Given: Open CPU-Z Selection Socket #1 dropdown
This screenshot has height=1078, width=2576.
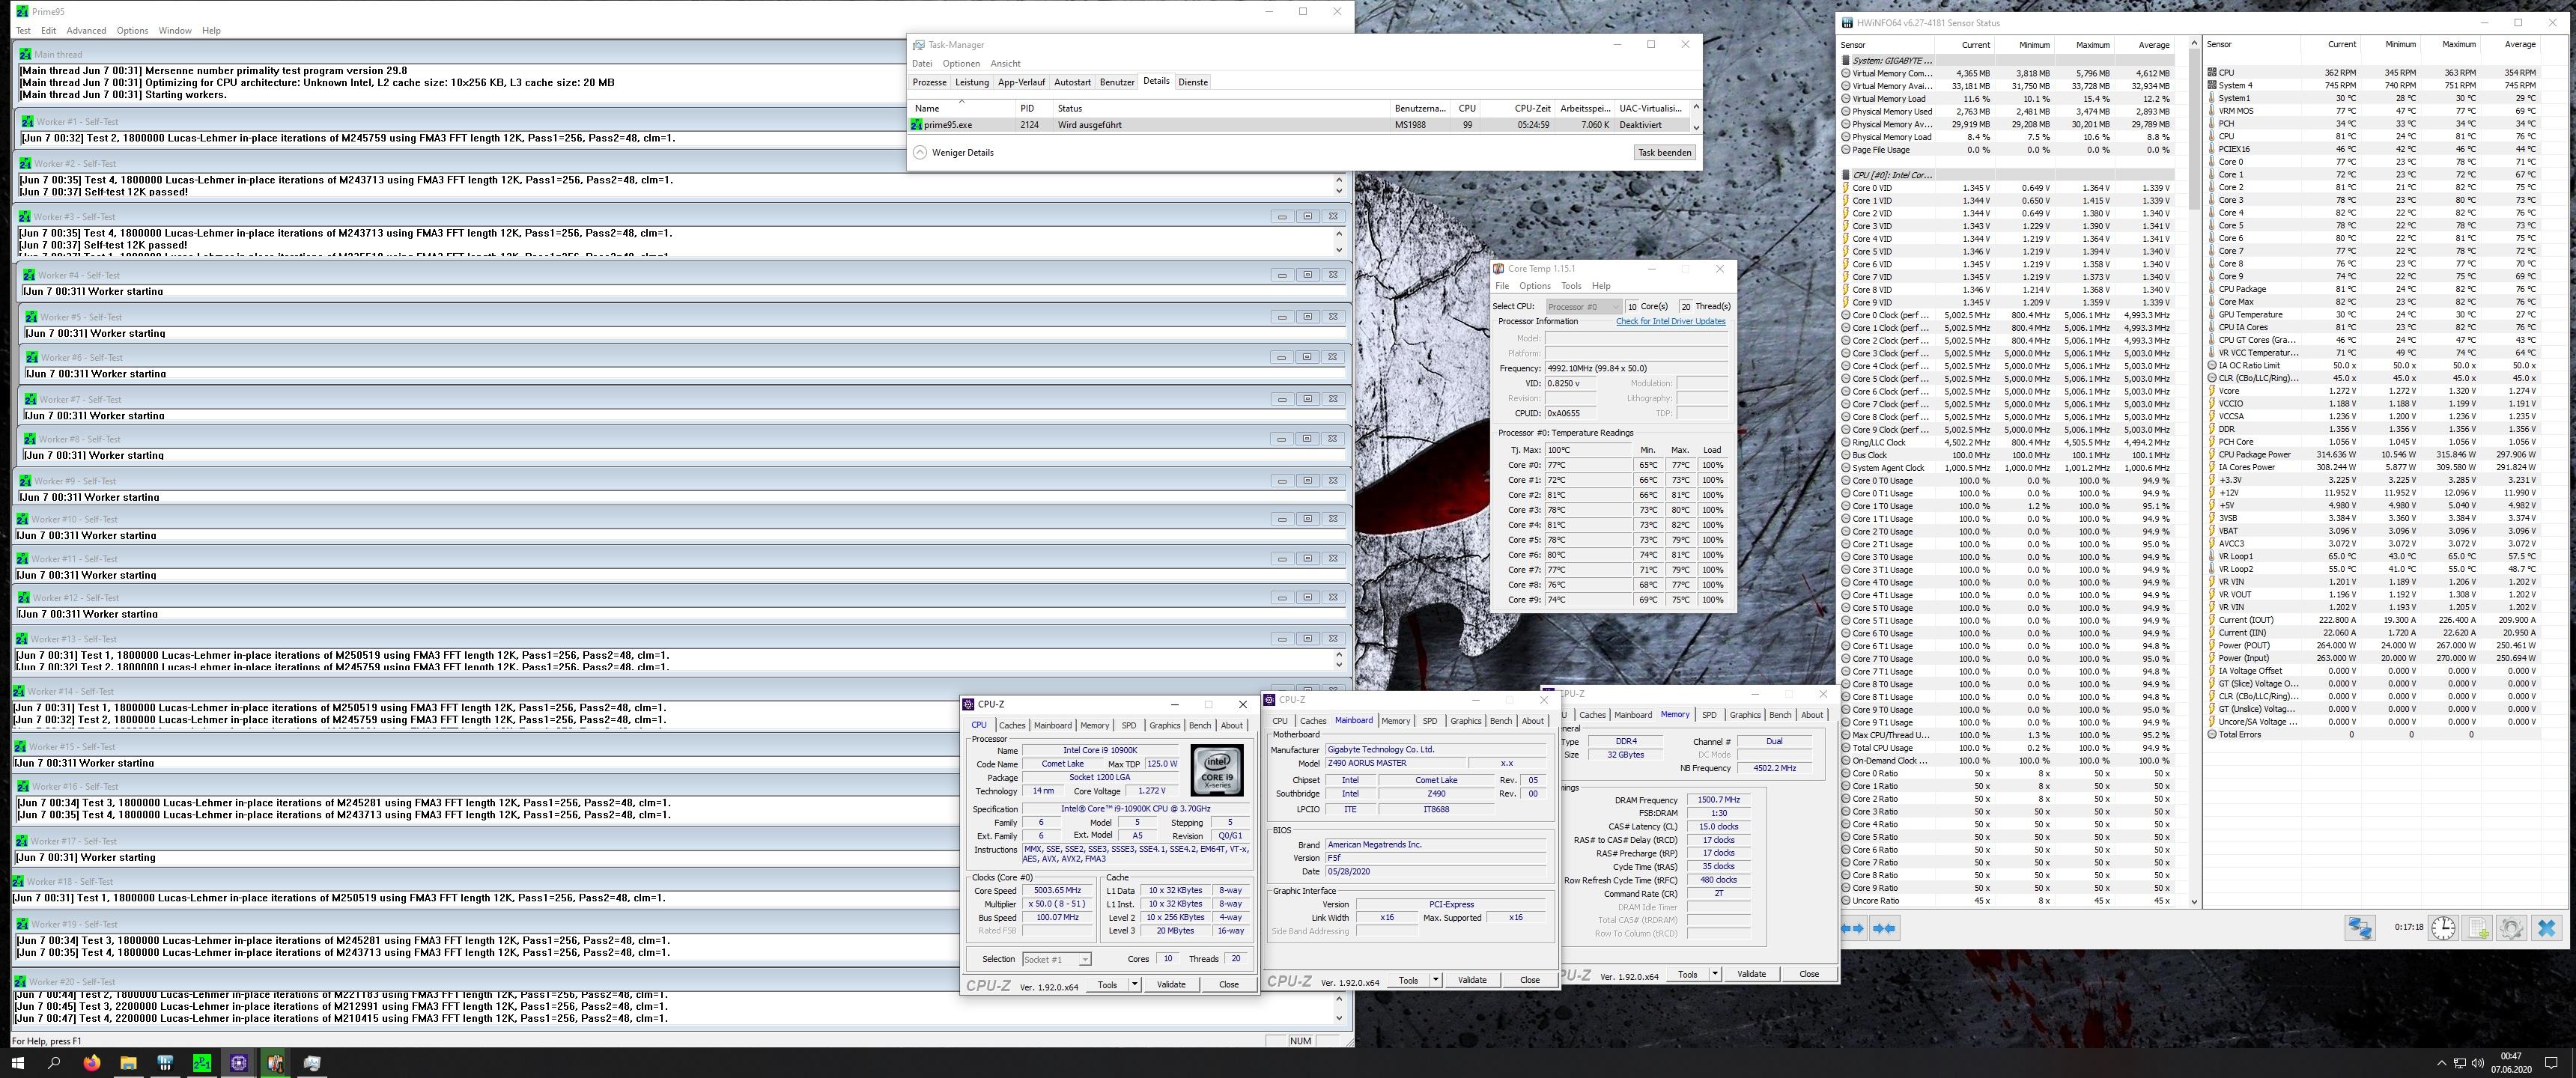Looking at the screenshot, I should click(x=1056, y=959).
